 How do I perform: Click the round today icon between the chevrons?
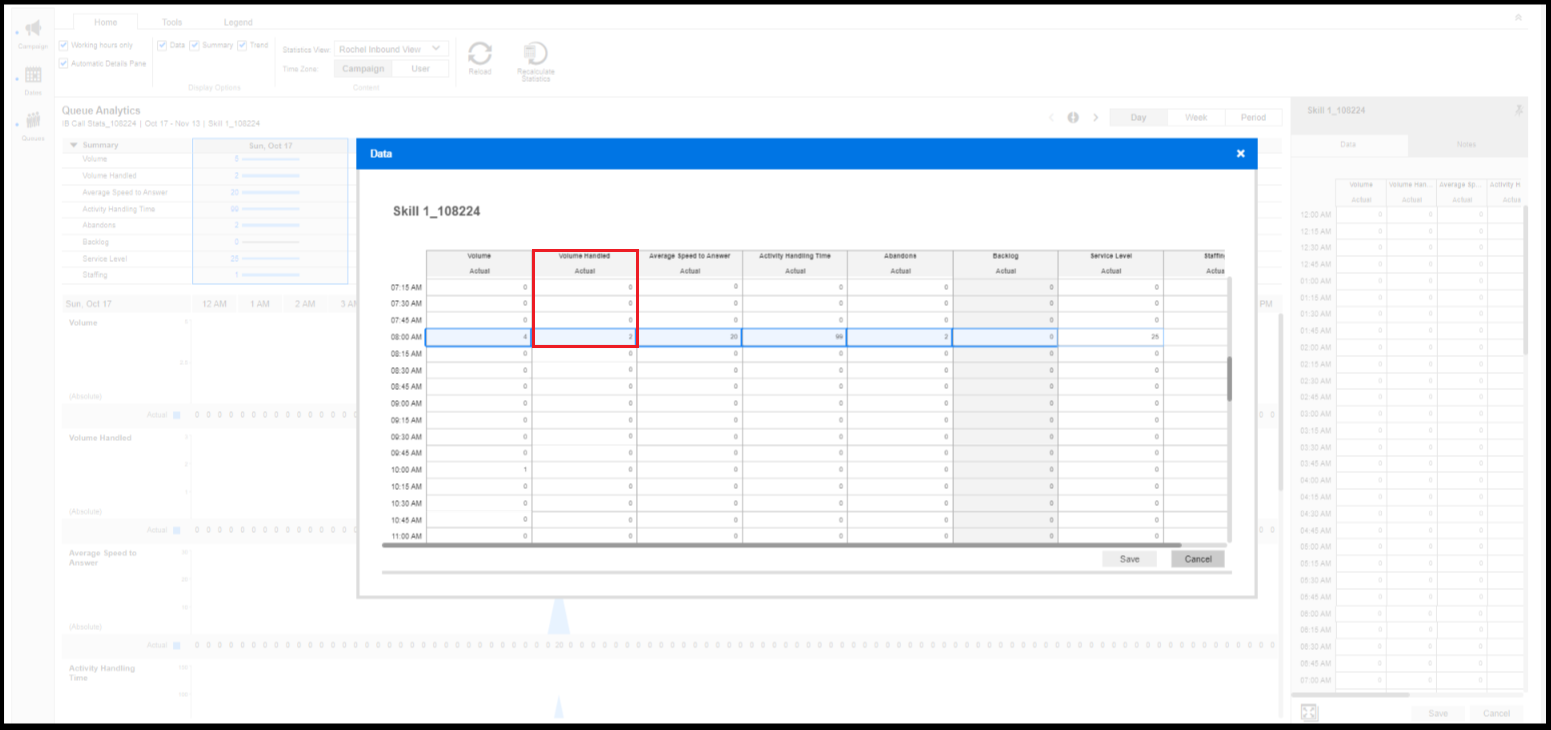[1073, 117]
